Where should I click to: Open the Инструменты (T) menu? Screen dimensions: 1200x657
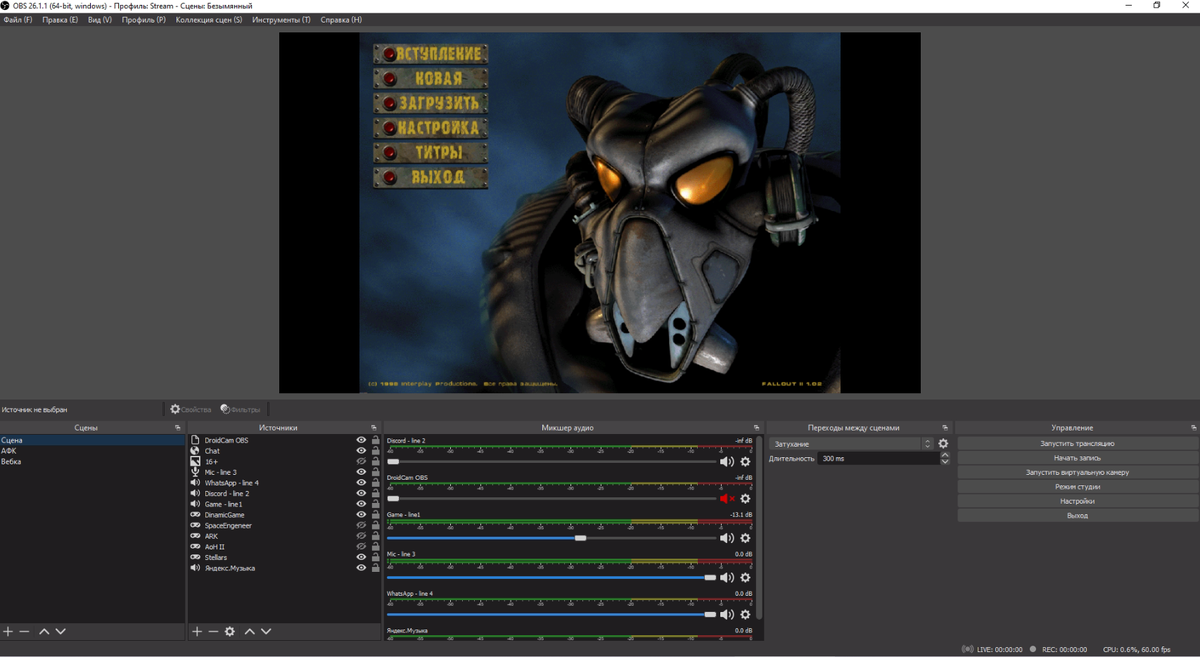pos(281,20)
